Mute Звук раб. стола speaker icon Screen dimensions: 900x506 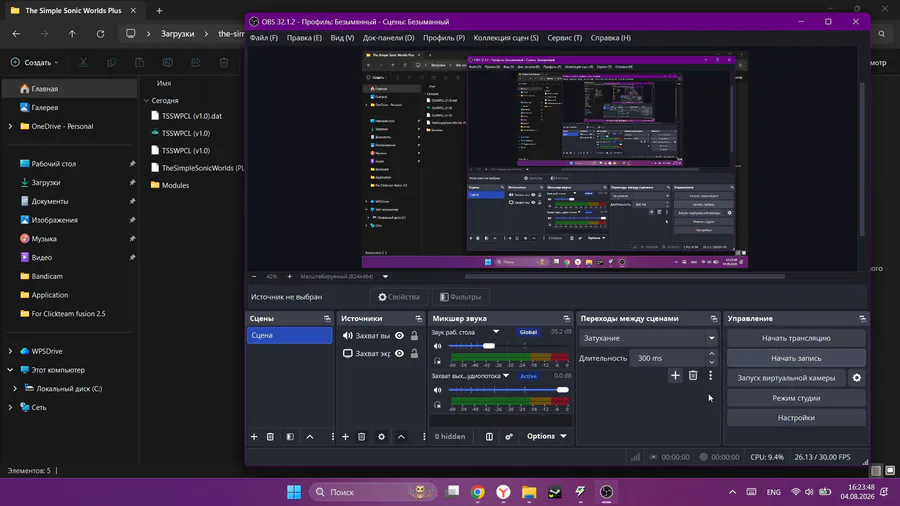[x=437, y=346]
